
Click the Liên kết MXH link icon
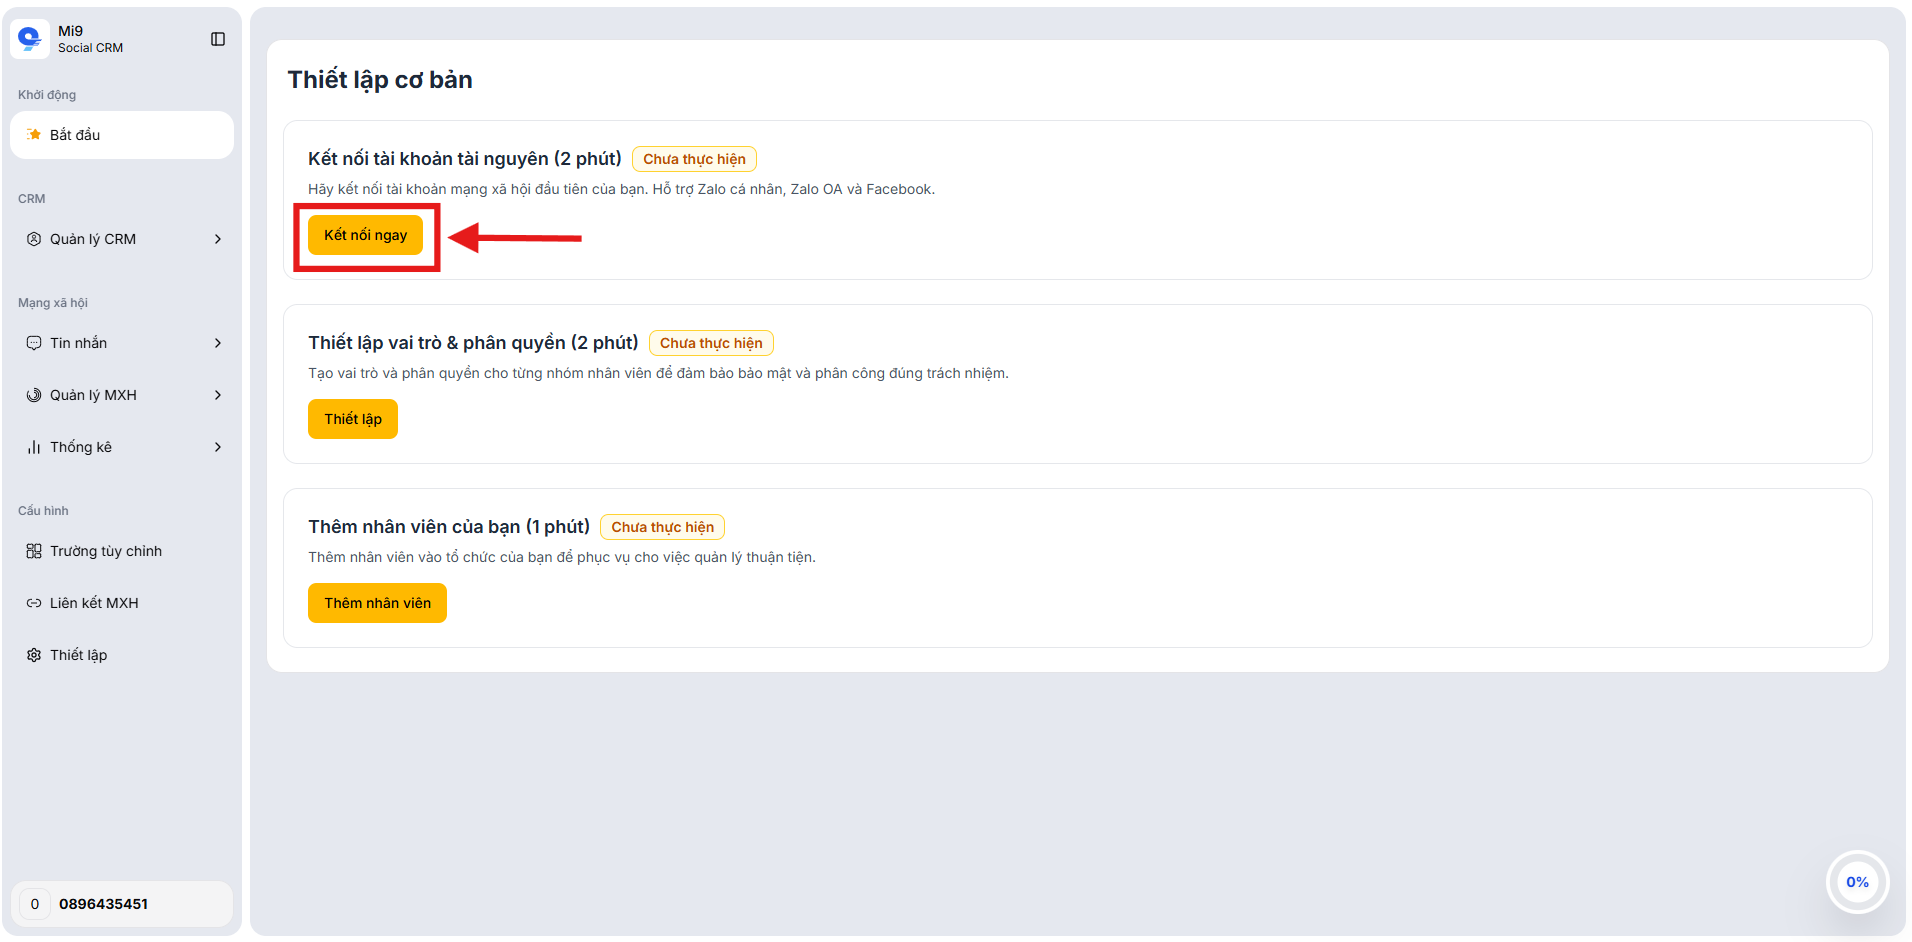34,603
